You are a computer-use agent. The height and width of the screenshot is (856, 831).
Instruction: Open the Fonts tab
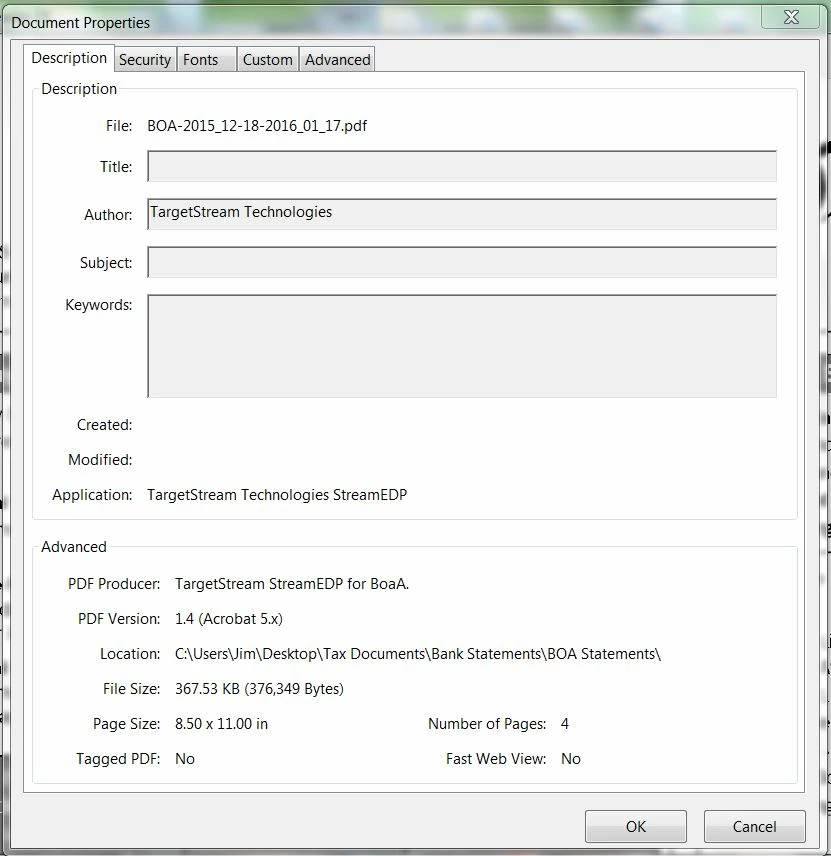206,60
